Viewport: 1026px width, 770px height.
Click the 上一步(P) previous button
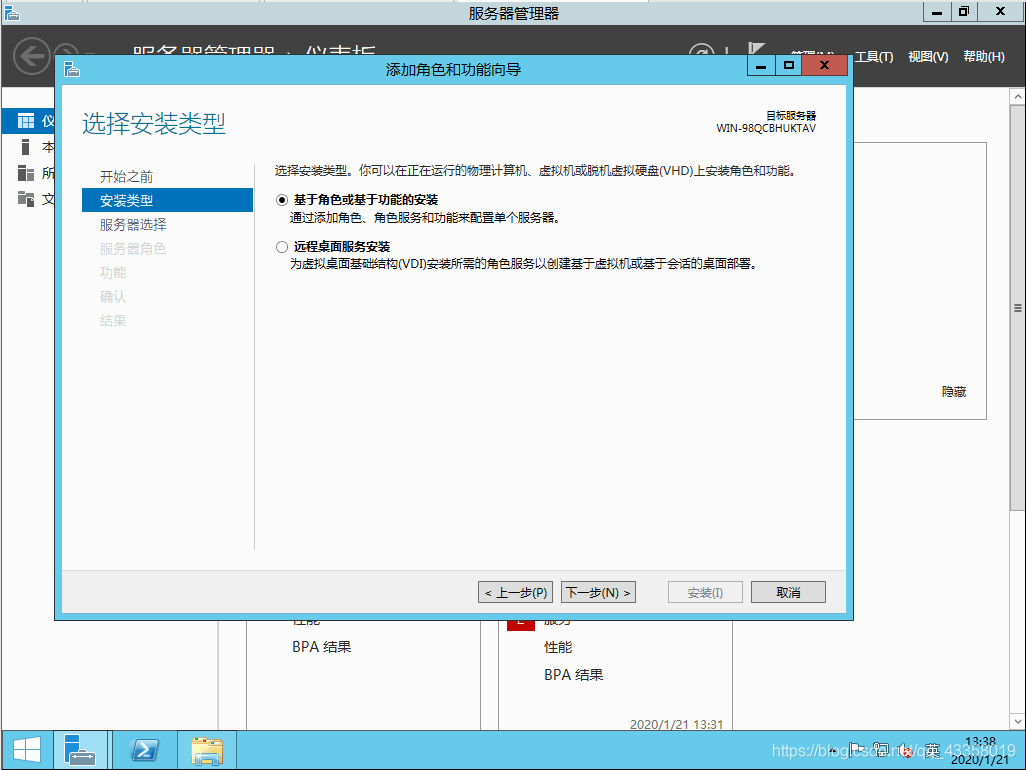(516, 592)
